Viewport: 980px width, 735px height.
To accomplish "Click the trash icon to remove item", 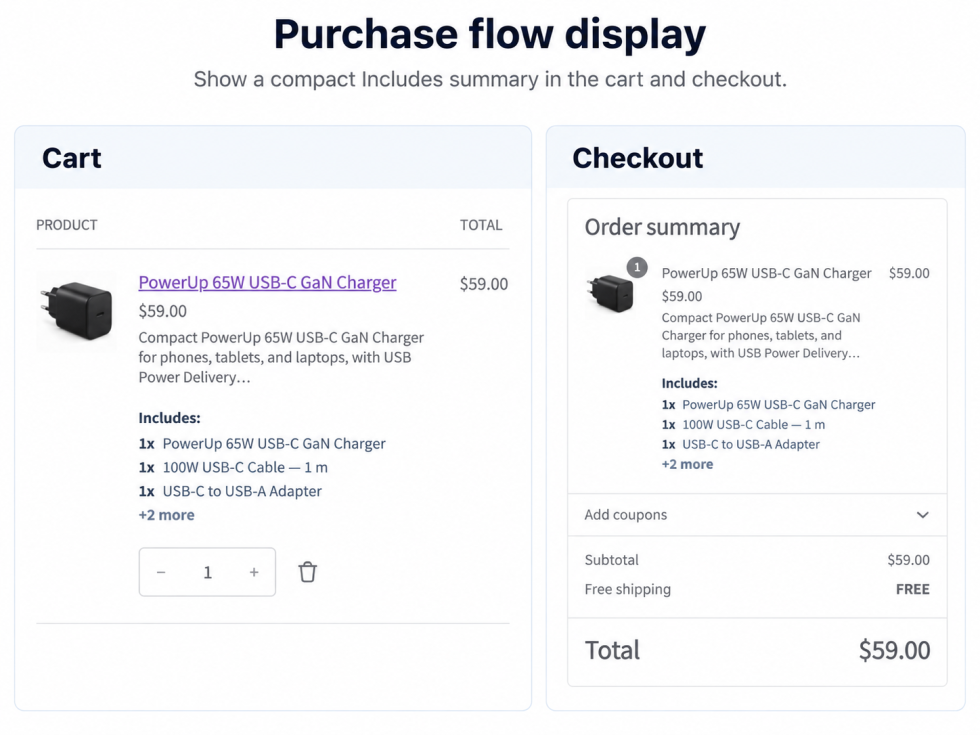I will pyautogui.click(x=307, y=572).
